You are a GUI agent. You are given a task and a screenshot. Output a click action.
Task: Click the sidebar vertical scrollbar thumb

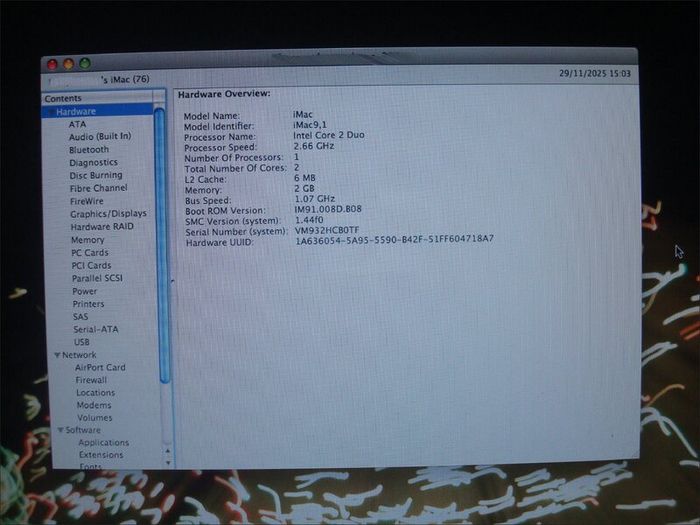coord(162,246)
